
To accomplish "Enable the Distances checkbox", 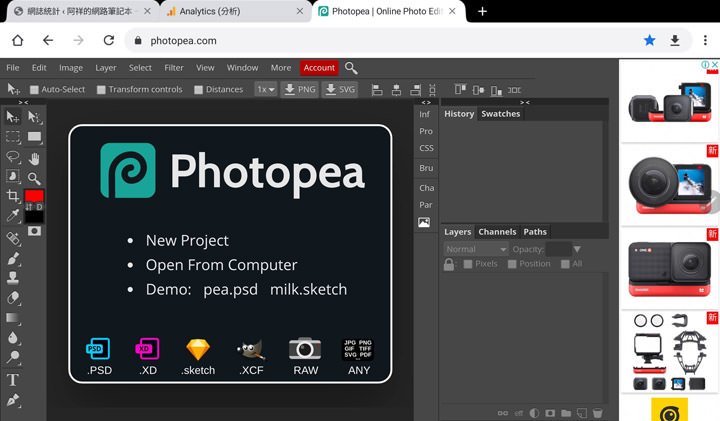I will point(198,90).
